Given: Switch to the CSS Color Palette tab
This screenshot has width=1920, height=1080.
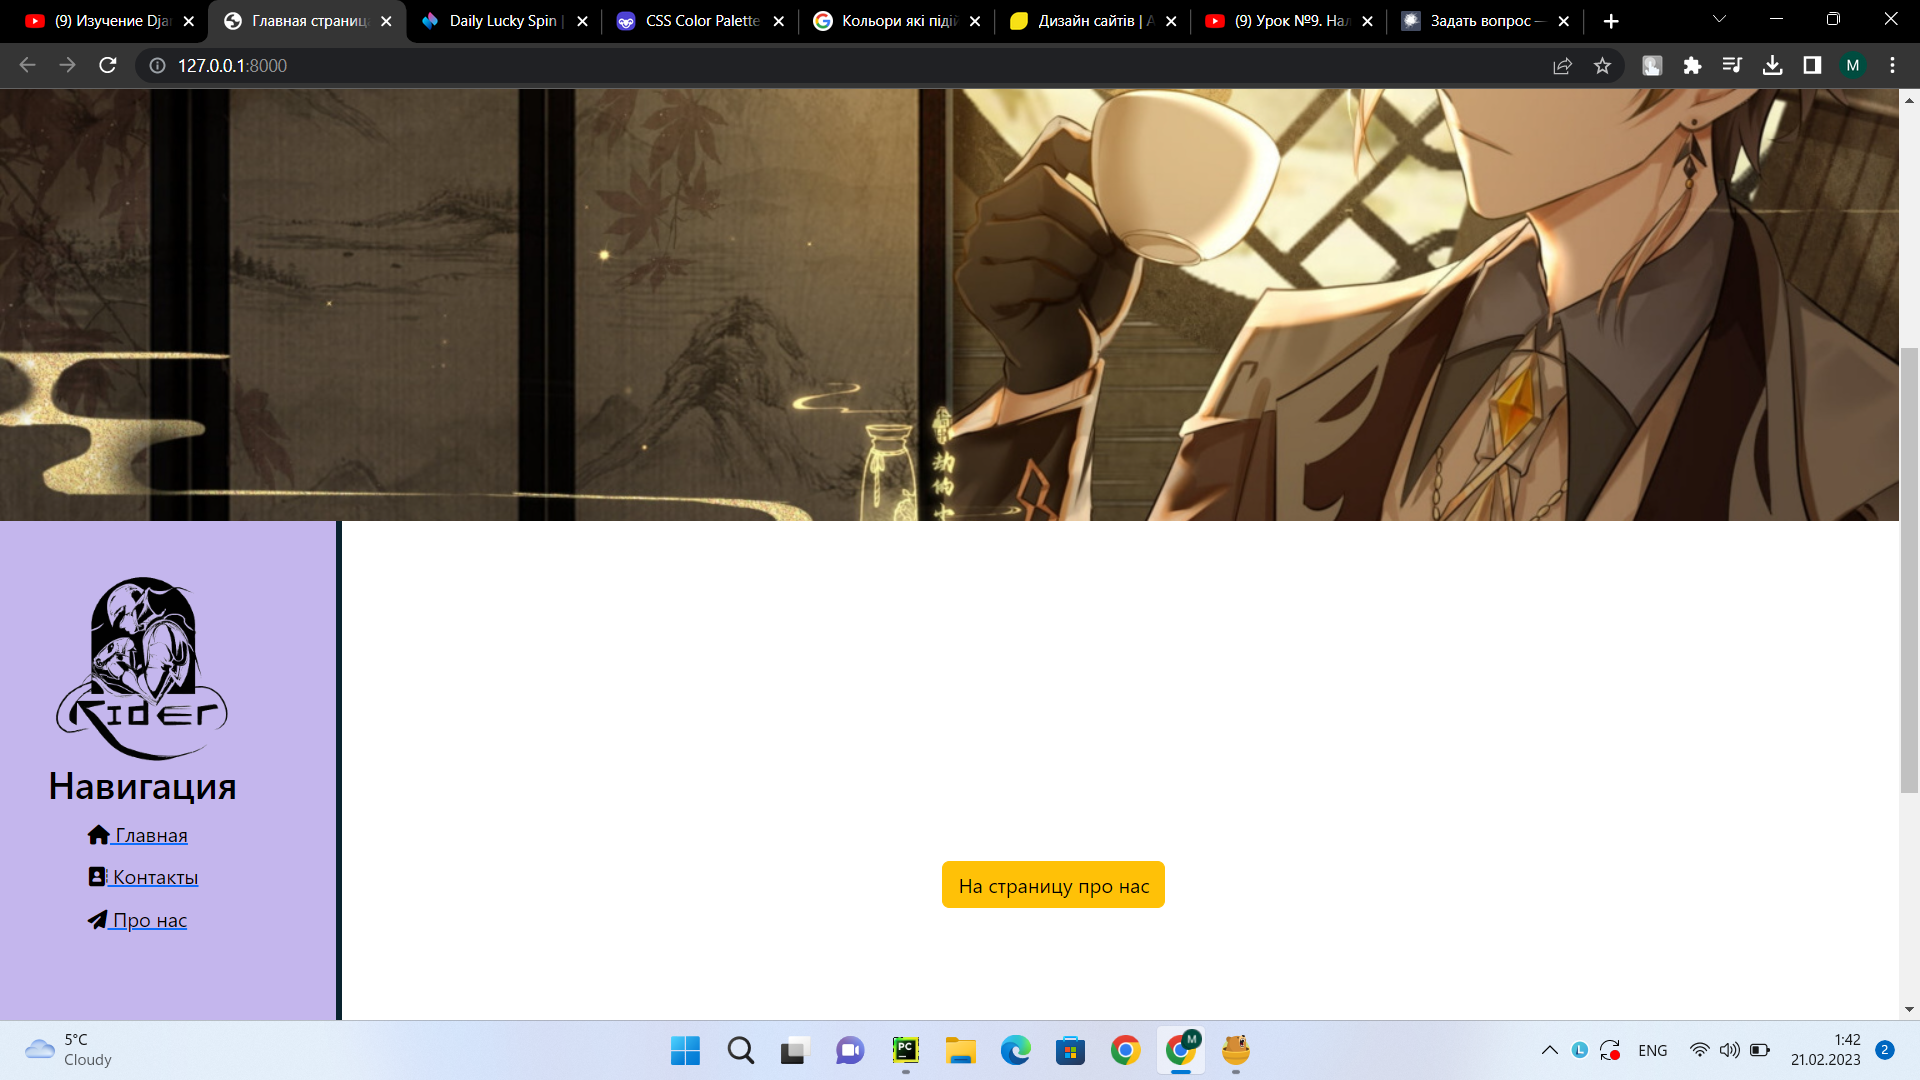Looking at the screenshot, I should coord(701,21).
